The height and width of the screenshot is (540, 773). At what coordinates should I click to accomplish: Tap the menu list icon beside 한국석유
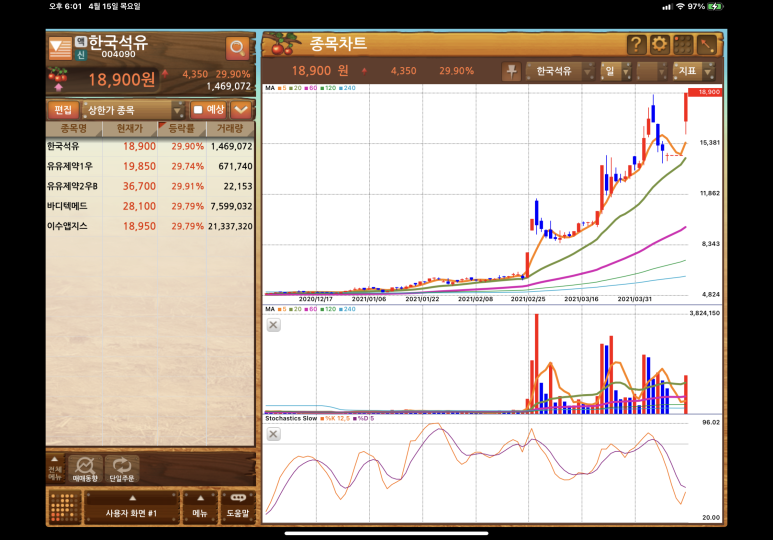[61, 49]
